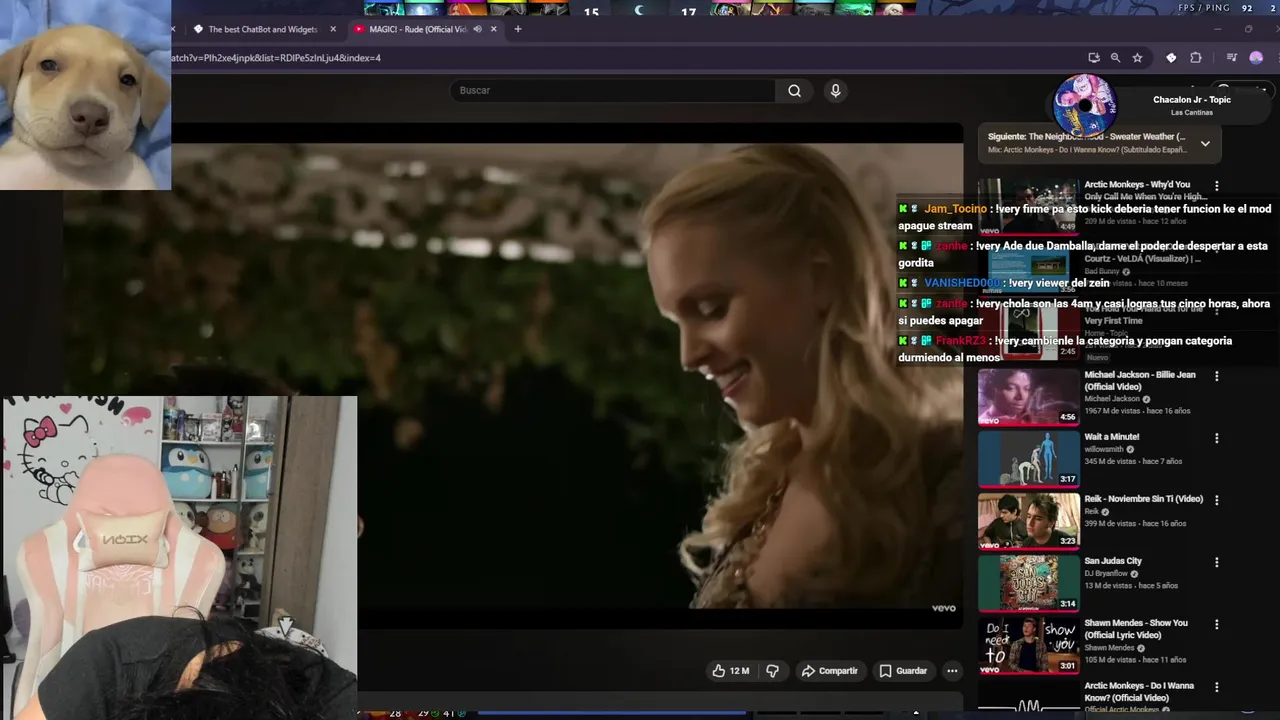Open options menu for Reik Noviembre Sin Ti
The width and height of the screenshot is (1280, 720).
(1217, 500)
